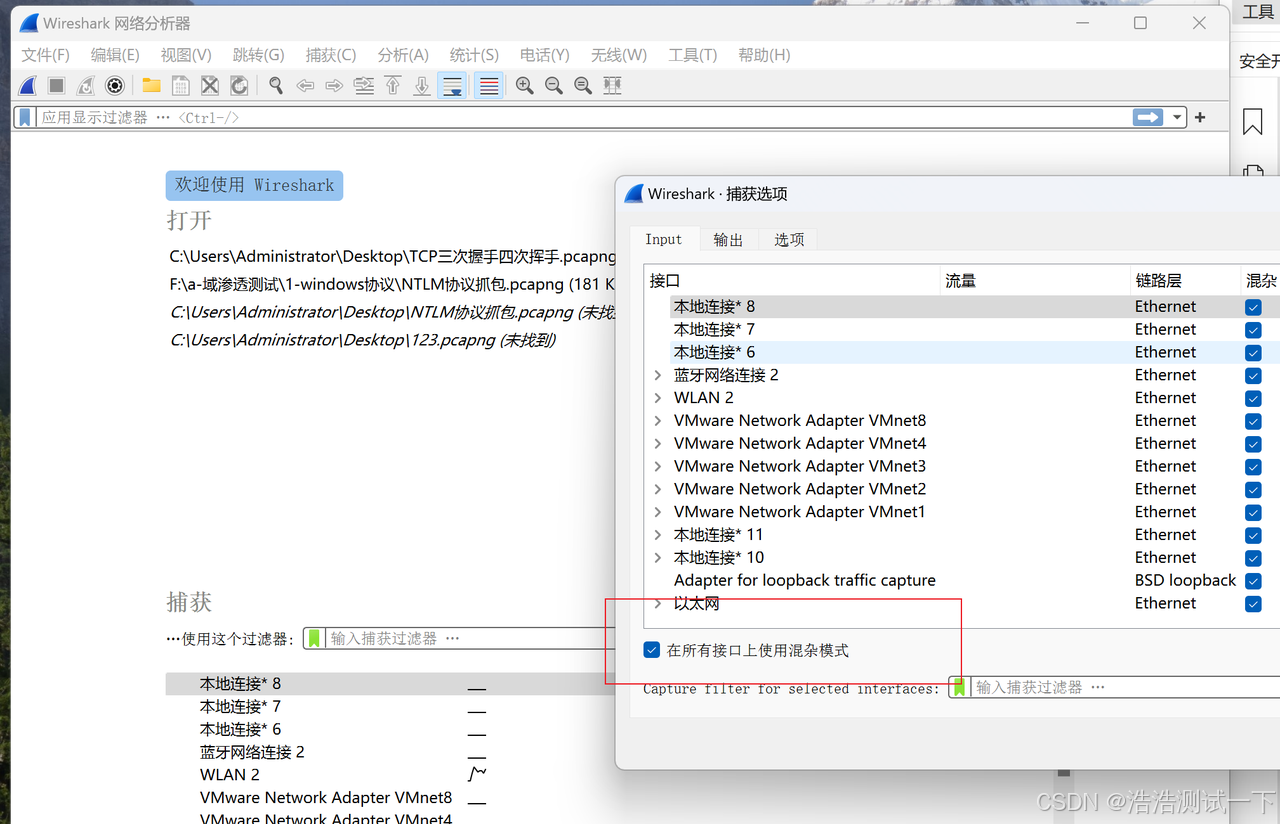Add filter button with plus icon

pyautogui.click(x=1200, y=117)
